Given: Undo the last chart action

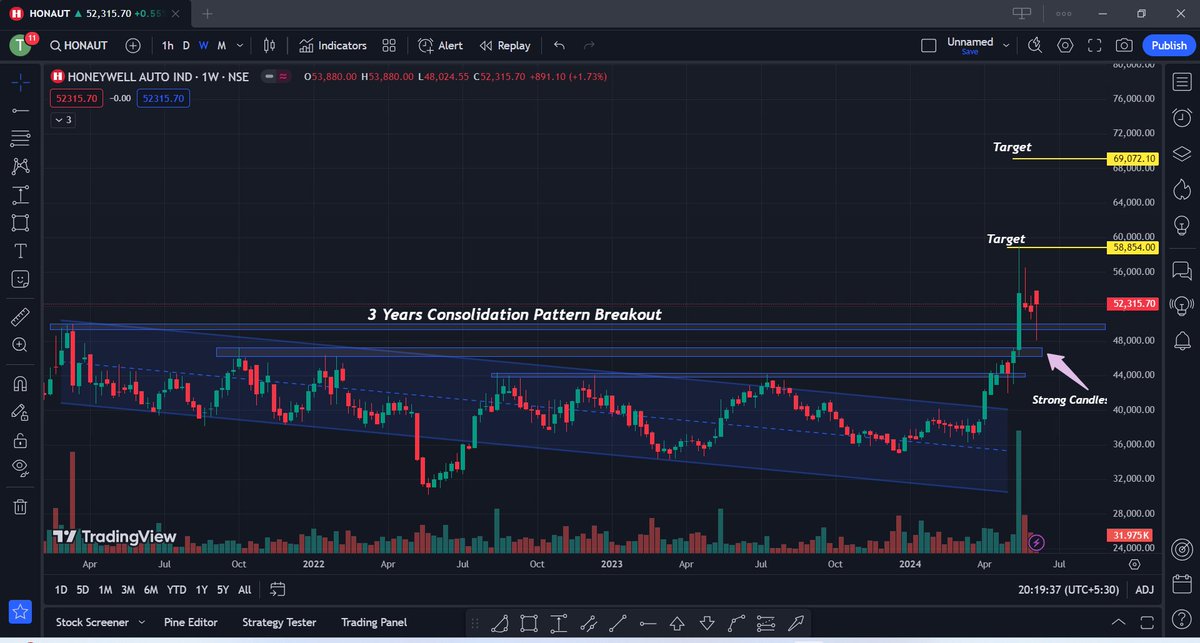Looking at the screenshot, I should tap(559, 45).
